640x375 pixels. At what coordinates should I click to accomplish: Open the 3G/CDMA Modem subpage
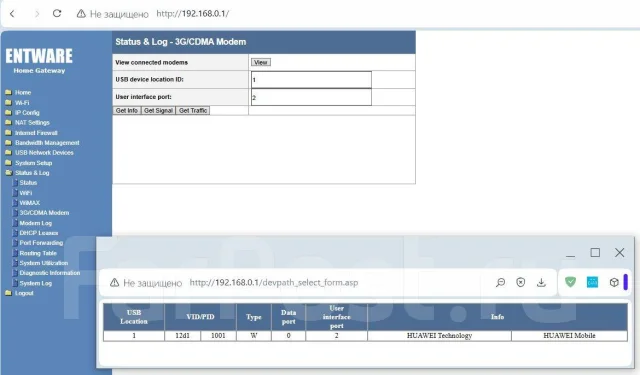coord(44,213)
